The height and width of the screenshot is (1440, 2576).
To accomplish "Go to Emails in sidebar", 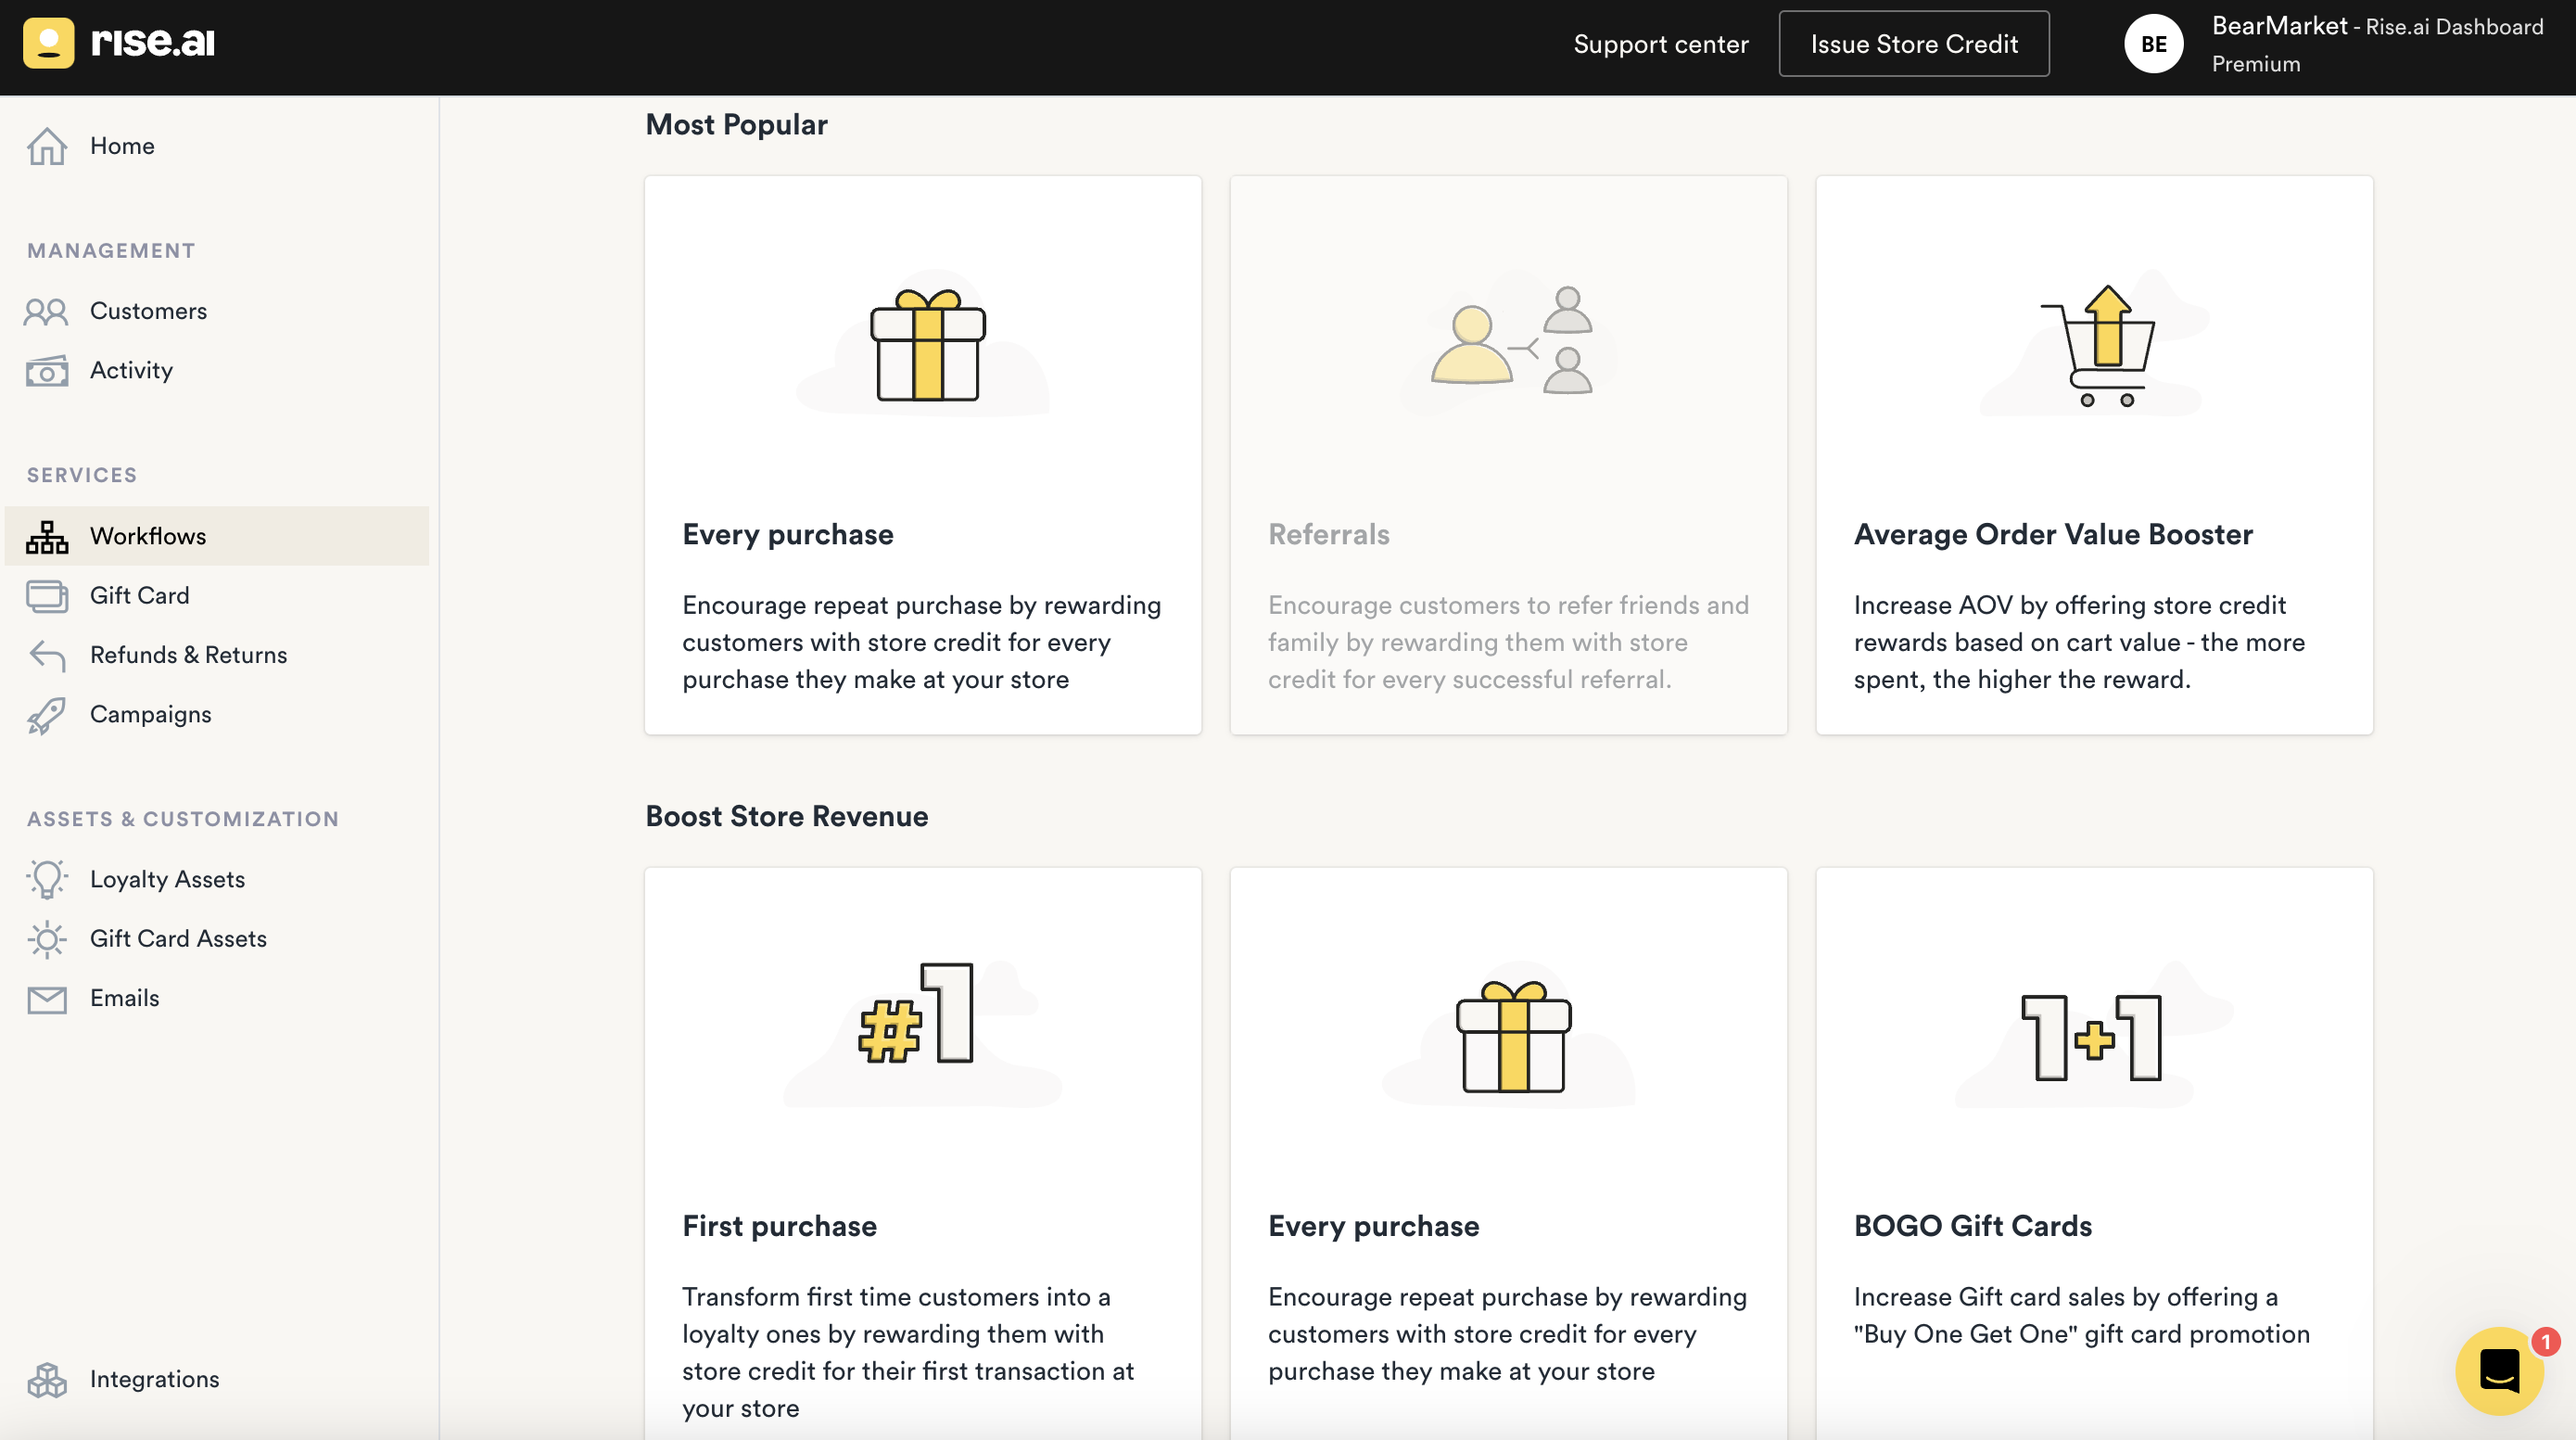I will pyautogui.click(x=124, y=998).
